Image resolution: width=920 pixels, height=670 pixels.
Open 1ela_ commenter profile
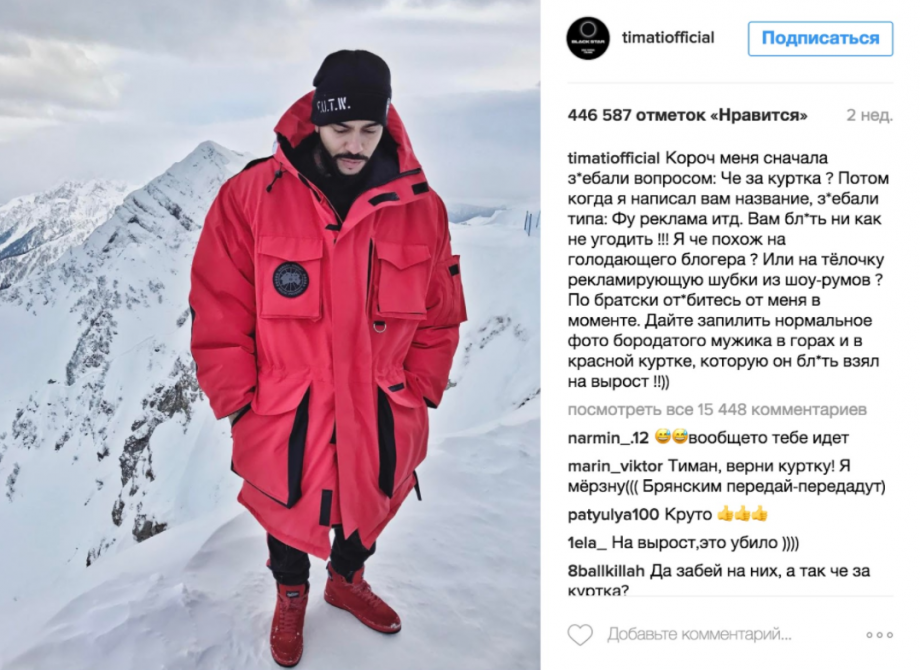[x=587, y=543]
